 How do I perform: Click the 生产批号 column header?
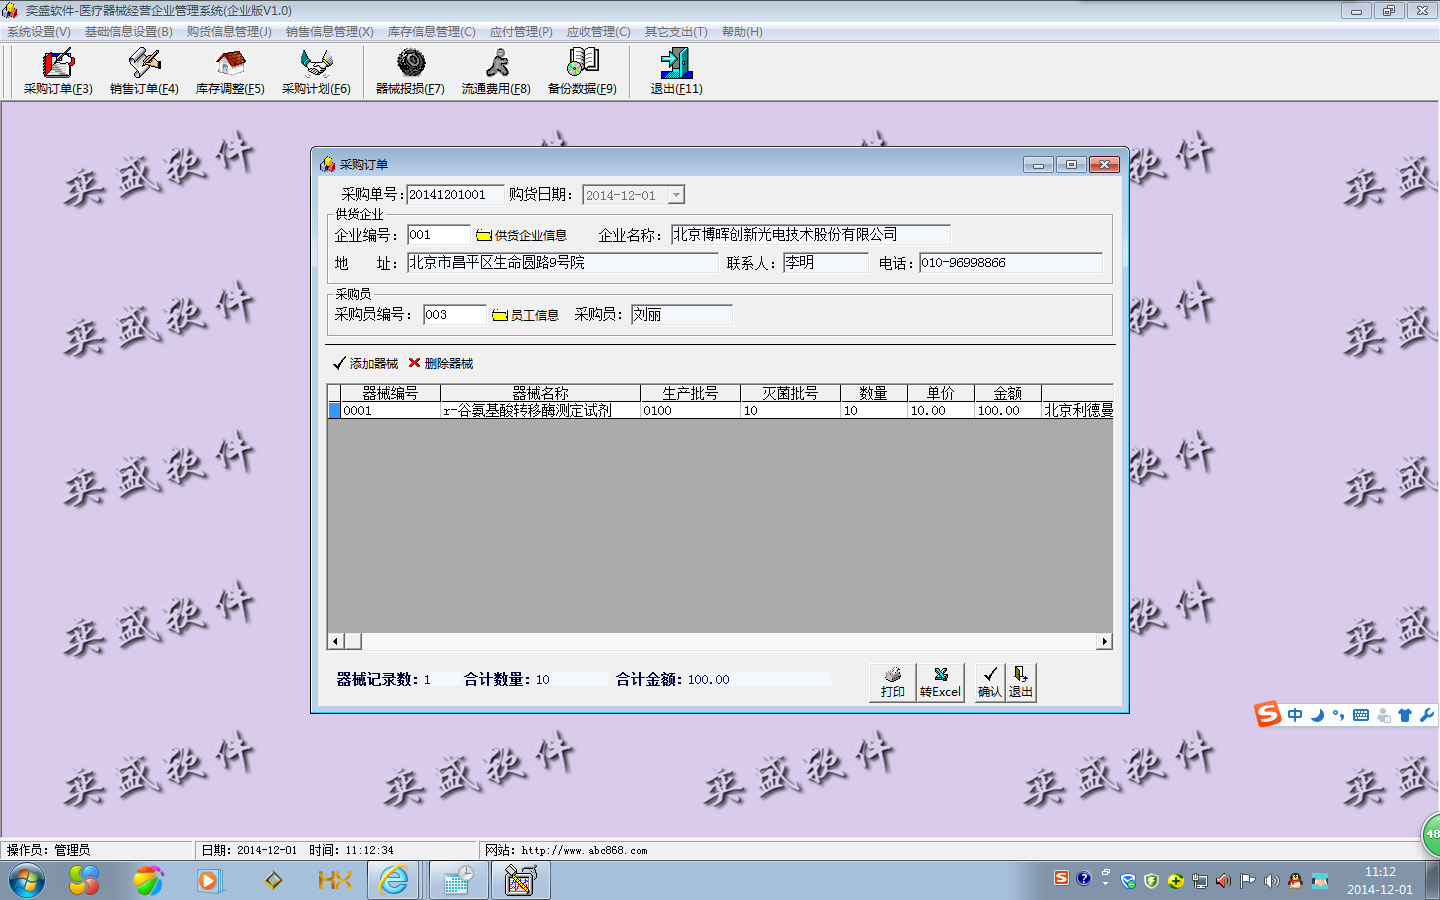point(691,393)
